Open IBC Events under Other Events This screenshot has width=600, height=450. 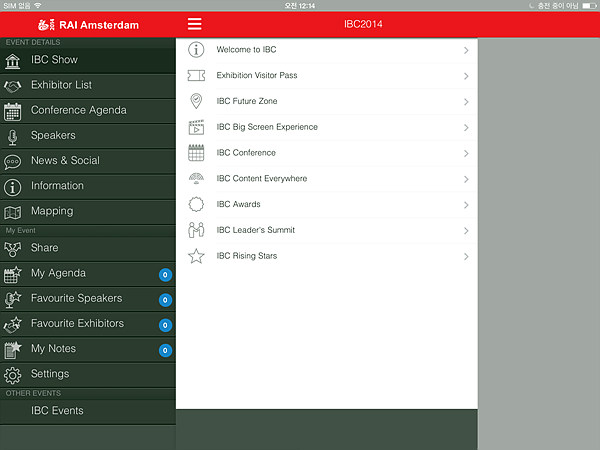(88, 412)
